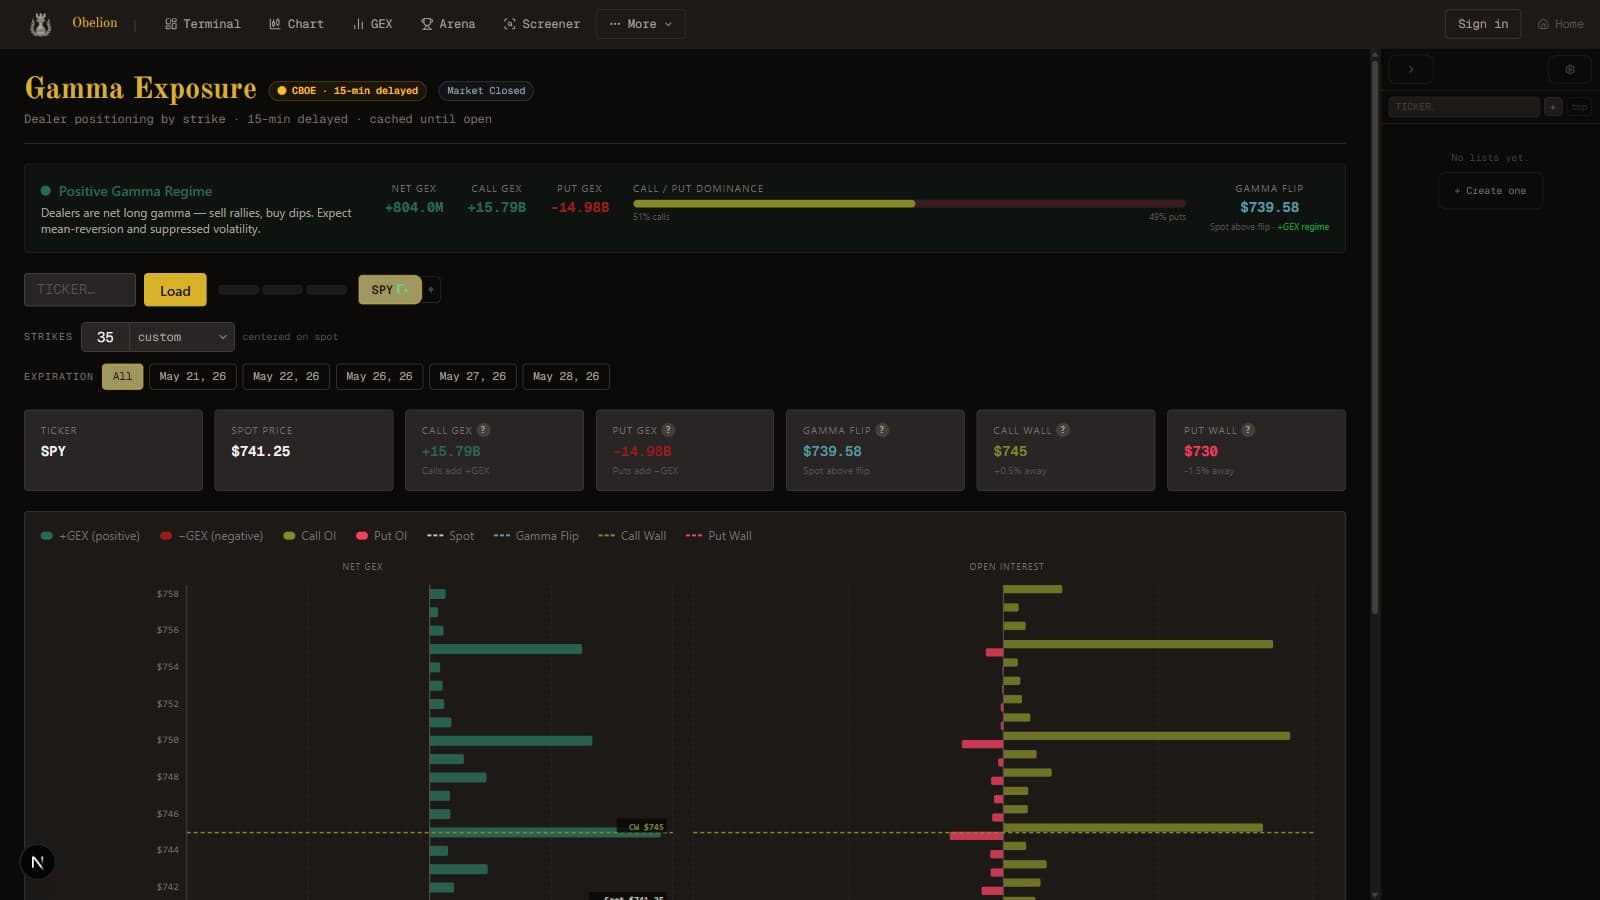
Task: Switch to the Chart tab
Action: (x=296, y=24)
